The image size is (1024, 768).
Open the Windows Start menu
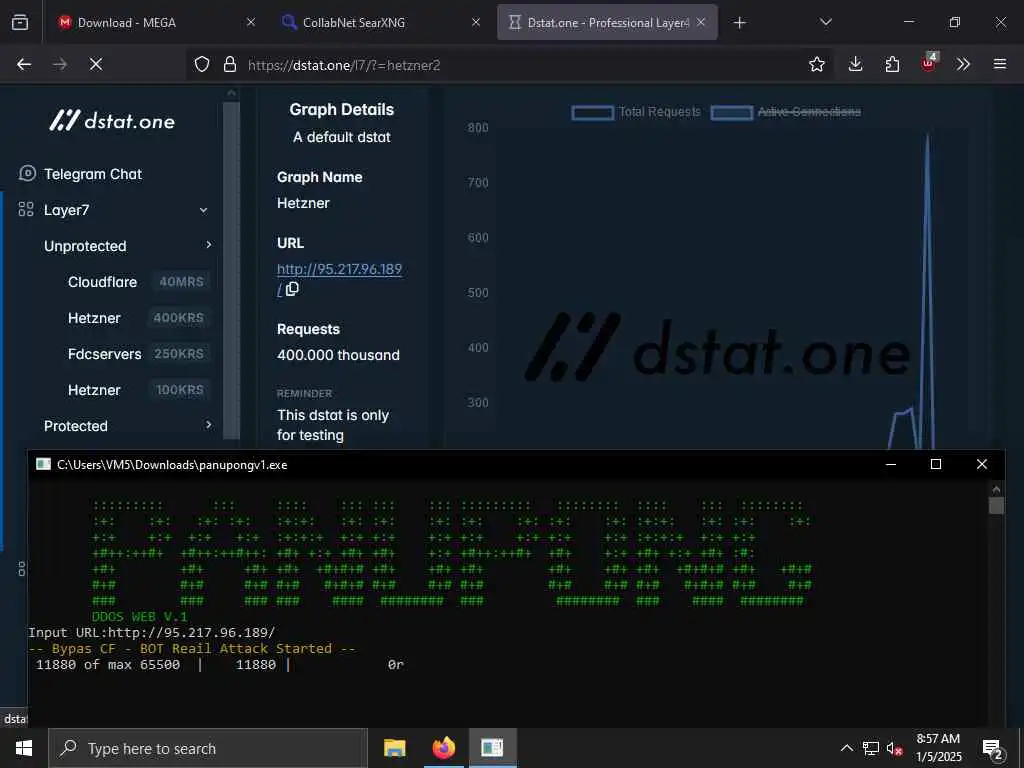(x=24, y=748)
